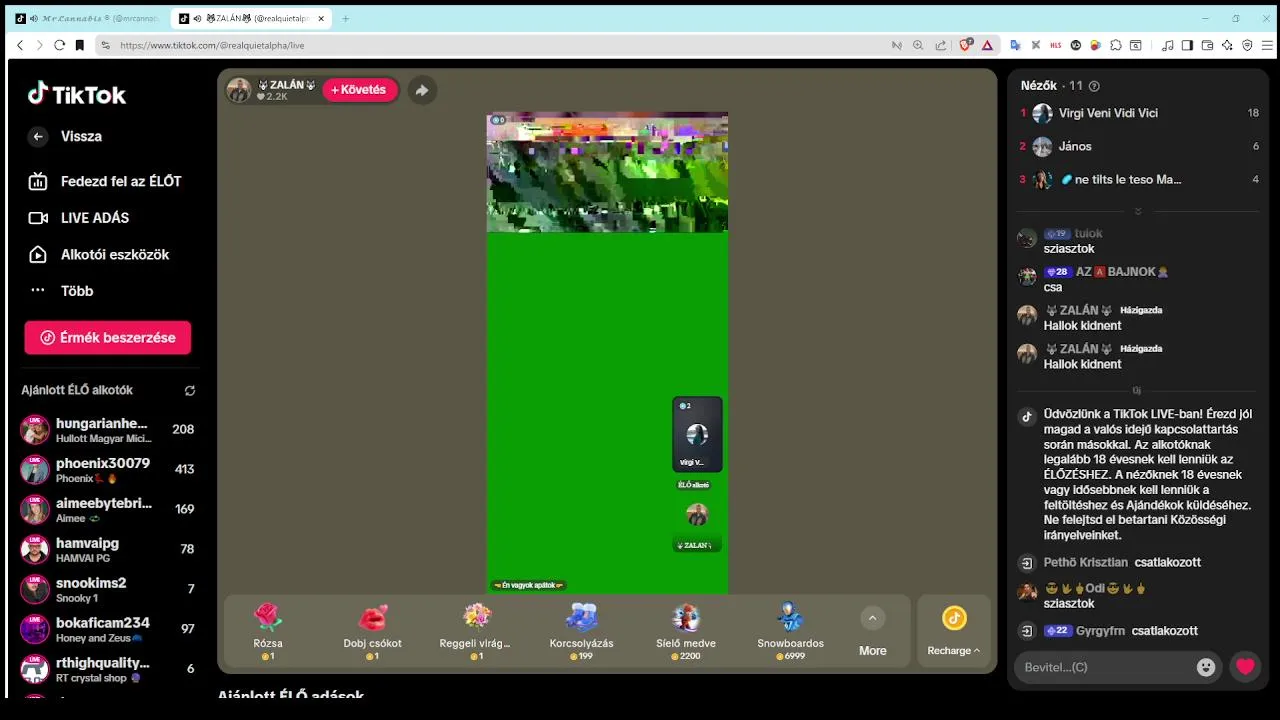Refresh the Ajánlott ÉLŐ alkotók list
1280x720 pixels.
point(190,391)
